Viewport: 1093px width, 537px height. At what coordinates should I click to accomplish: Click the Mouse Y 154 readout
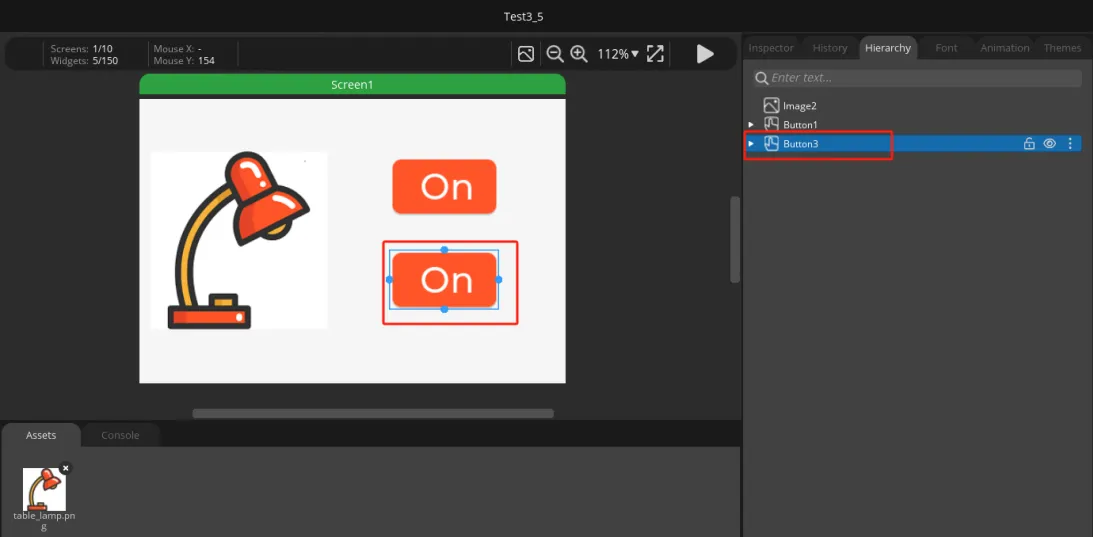click(184, 61)
